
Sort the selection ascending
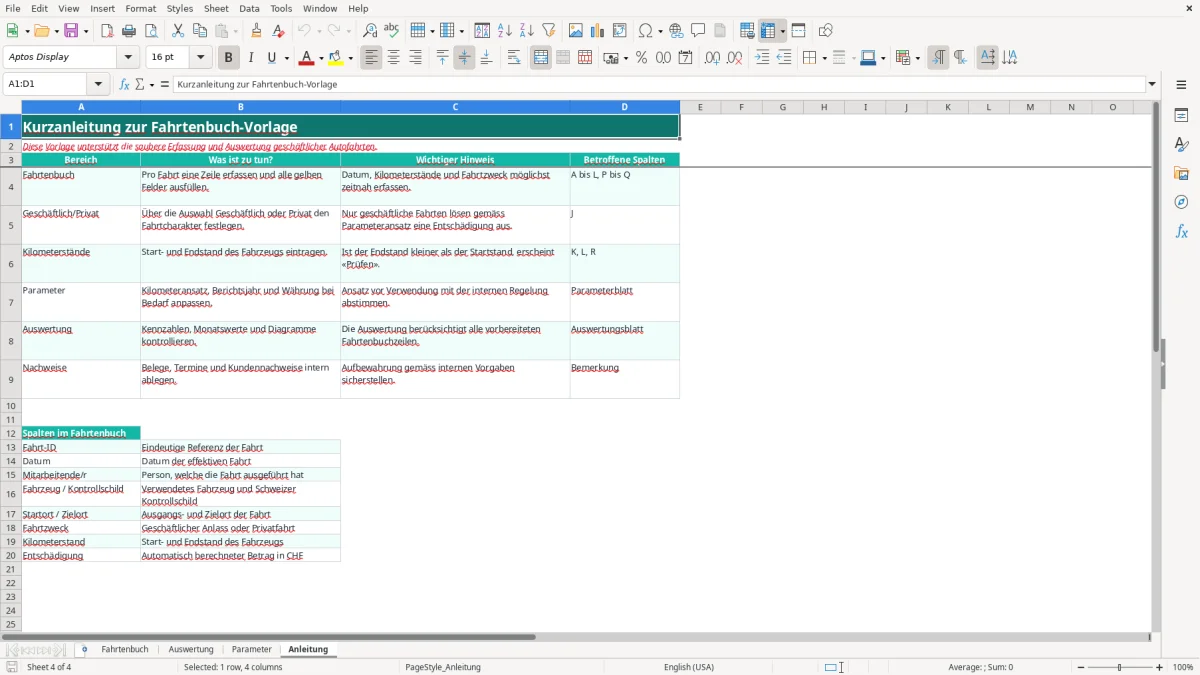[x=505, y=31]
